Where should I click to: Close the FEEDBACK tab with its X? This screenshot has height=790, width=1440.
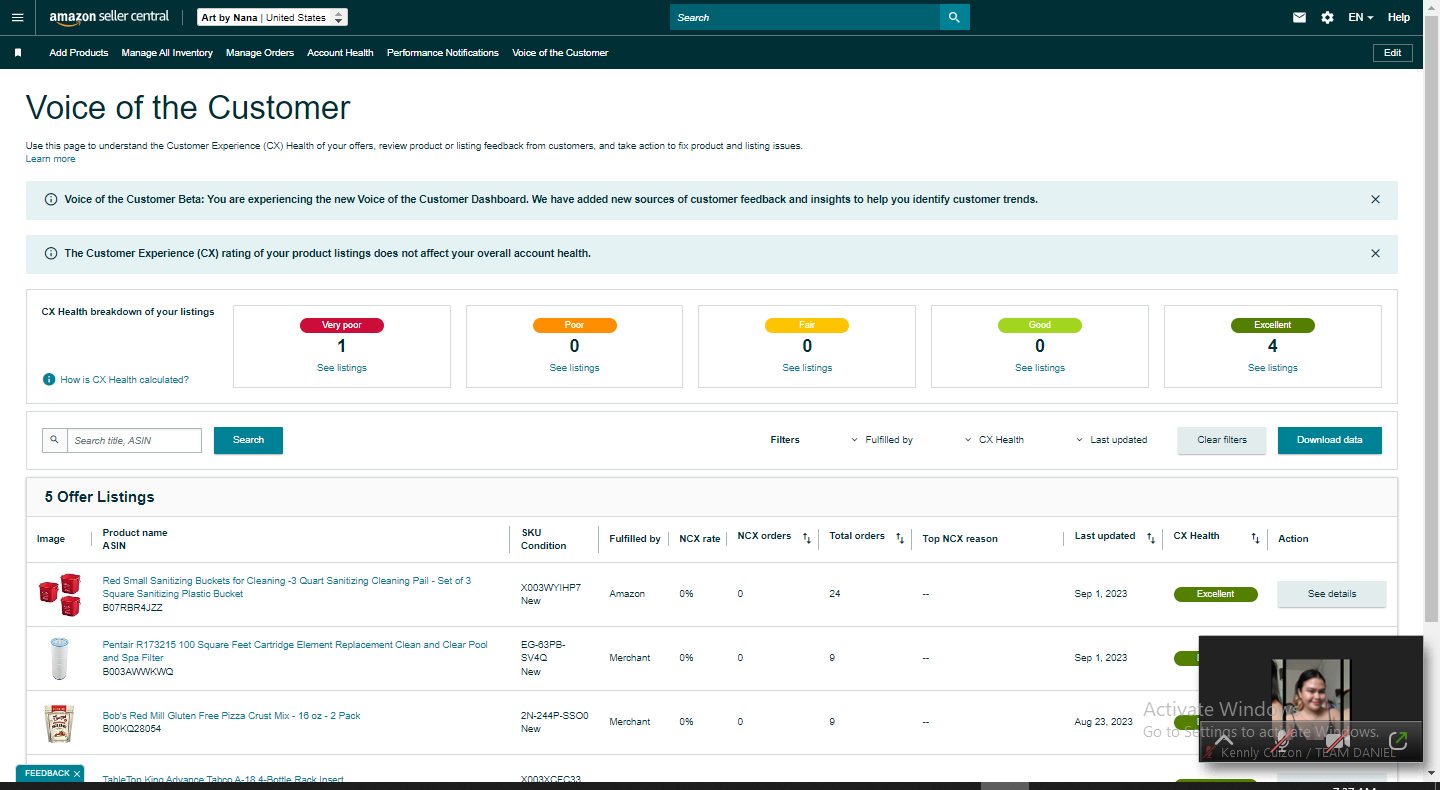77,774
